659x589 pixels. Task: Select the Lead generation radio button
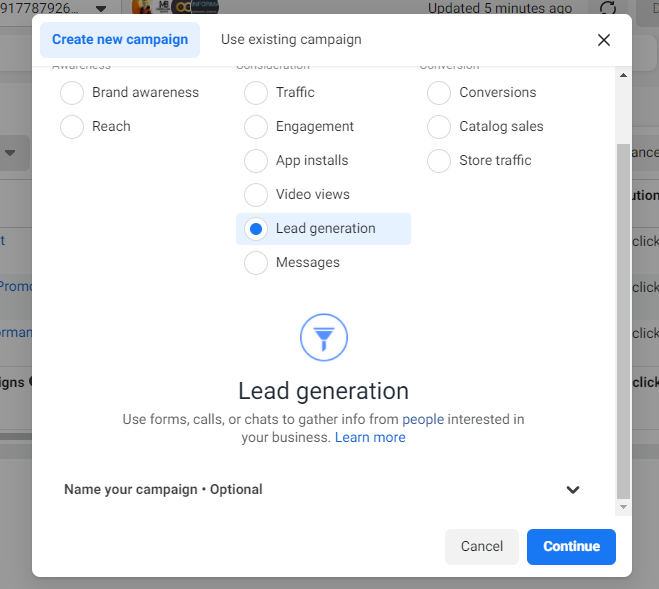click(x=256, y=229)
